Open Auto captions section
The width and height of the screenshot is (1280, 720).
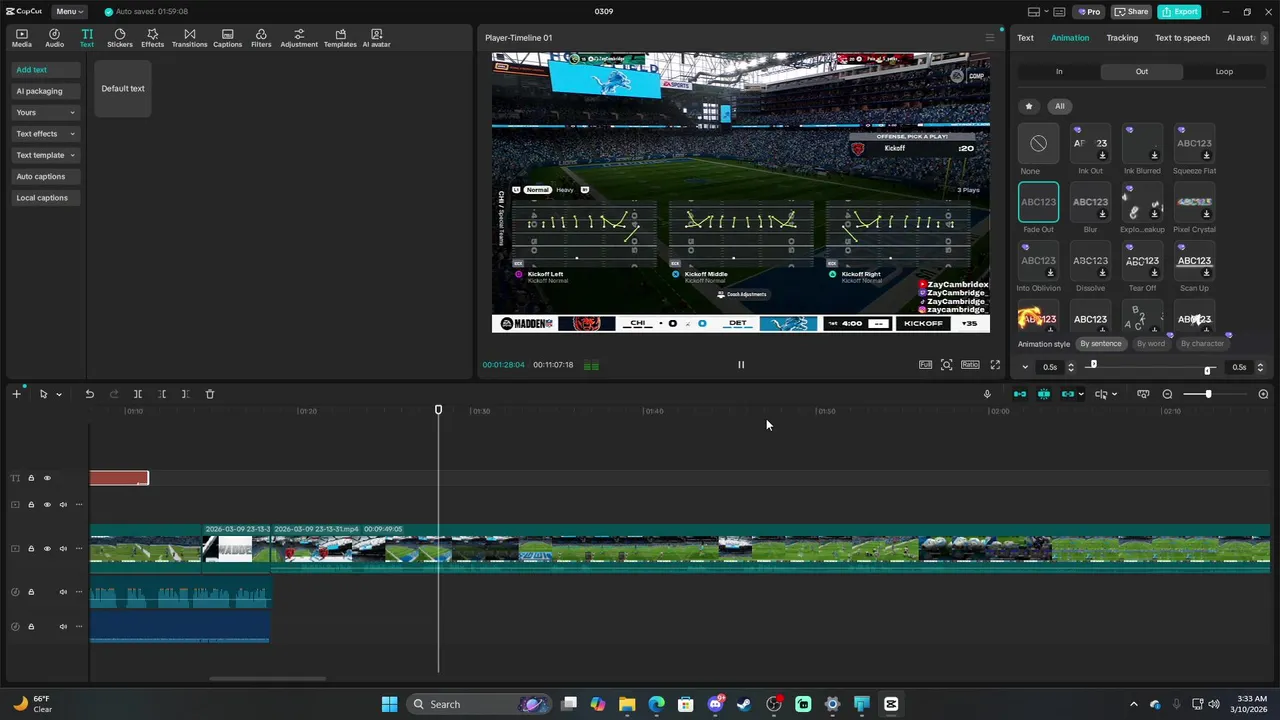[x=45, y=176]
